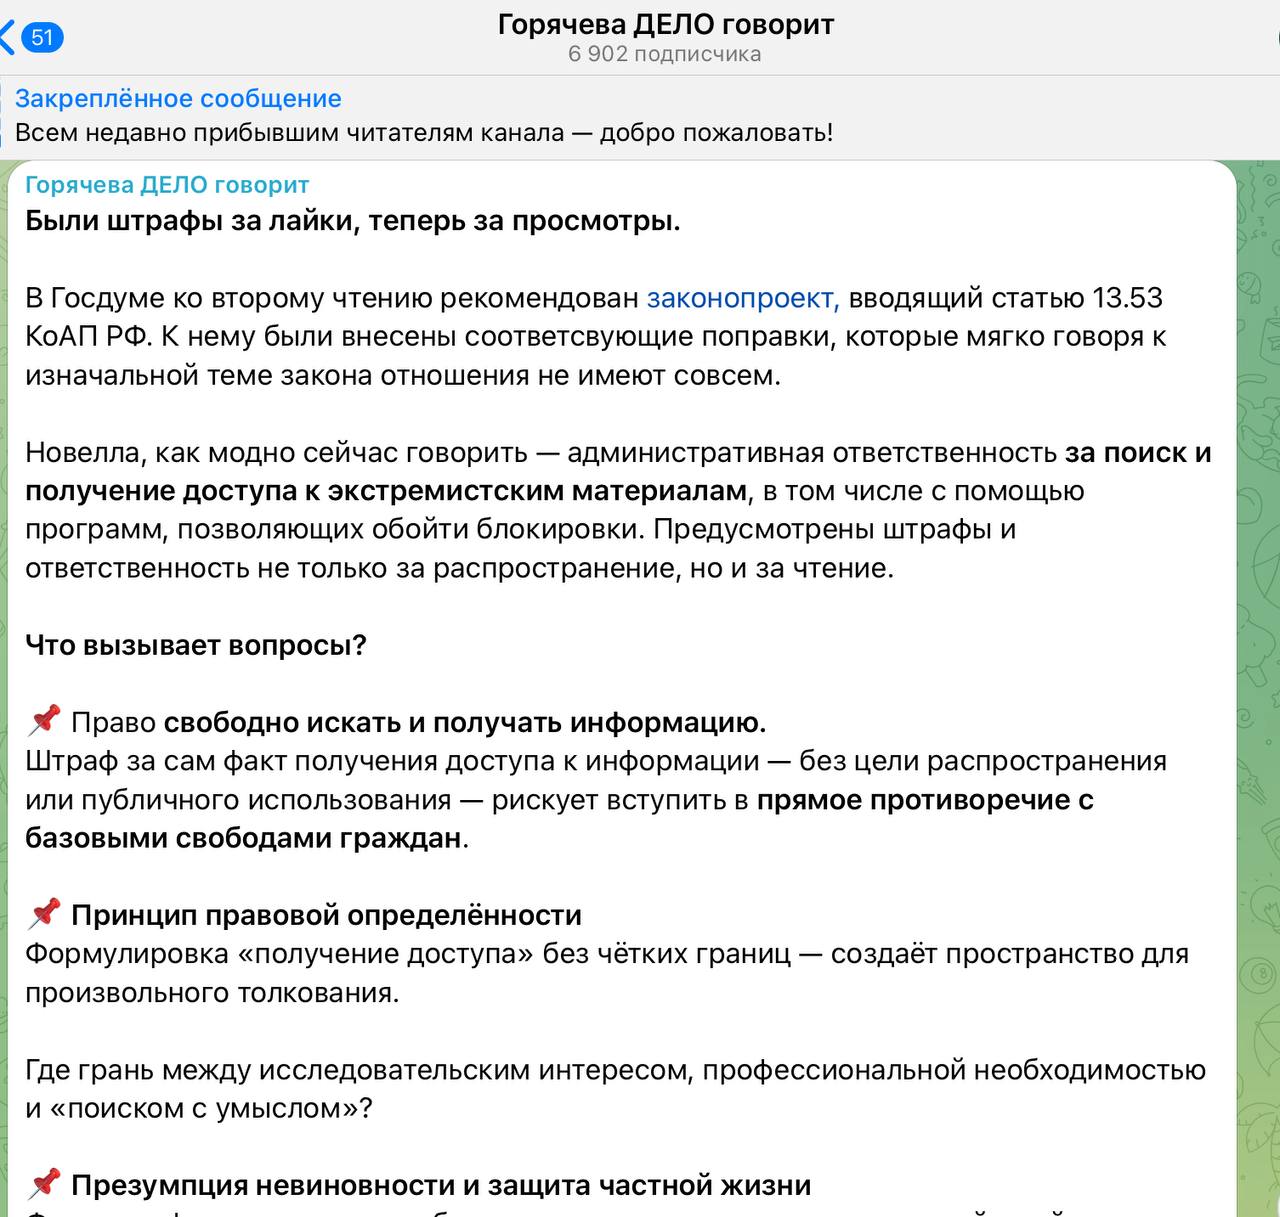Open the channel info via title 'Горячева ДЕЛО говорит'
Screen dimensions: 1280x1217
665,23
